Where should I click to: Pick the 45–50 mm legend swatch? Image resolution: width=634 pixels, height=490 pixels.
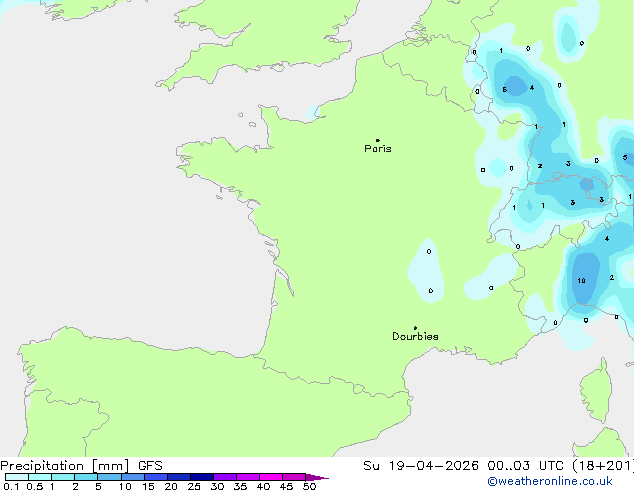coord(294,477)
